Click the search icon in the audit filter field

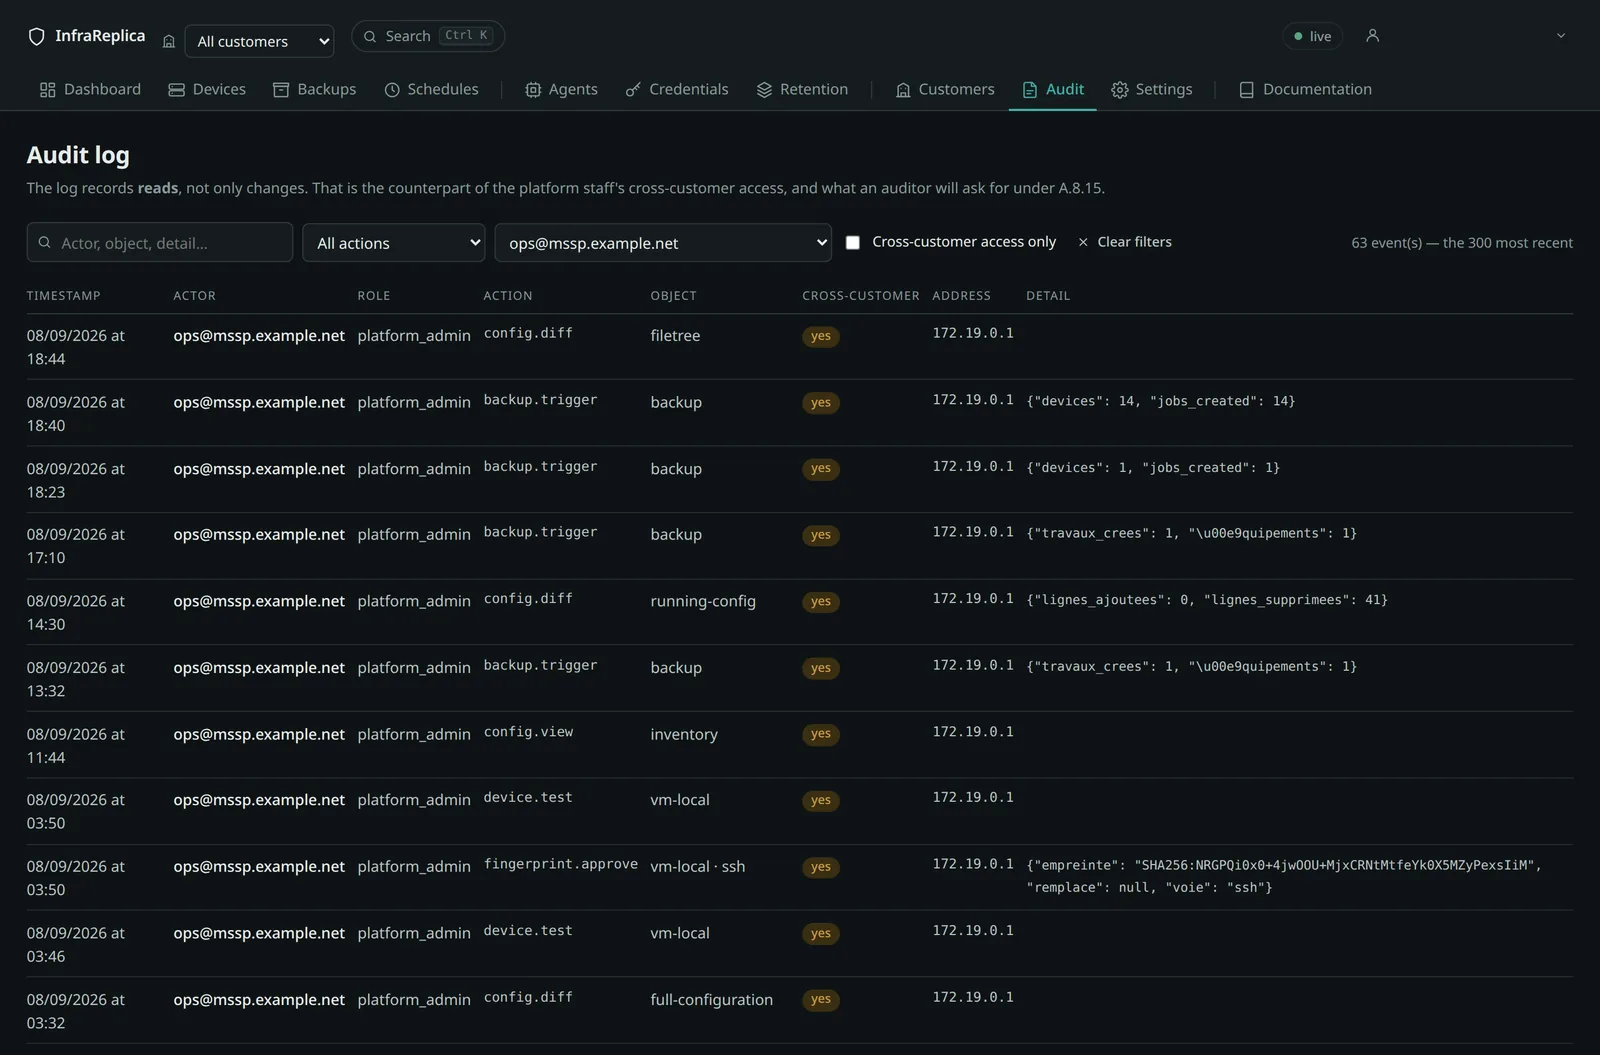coord(44,242)
